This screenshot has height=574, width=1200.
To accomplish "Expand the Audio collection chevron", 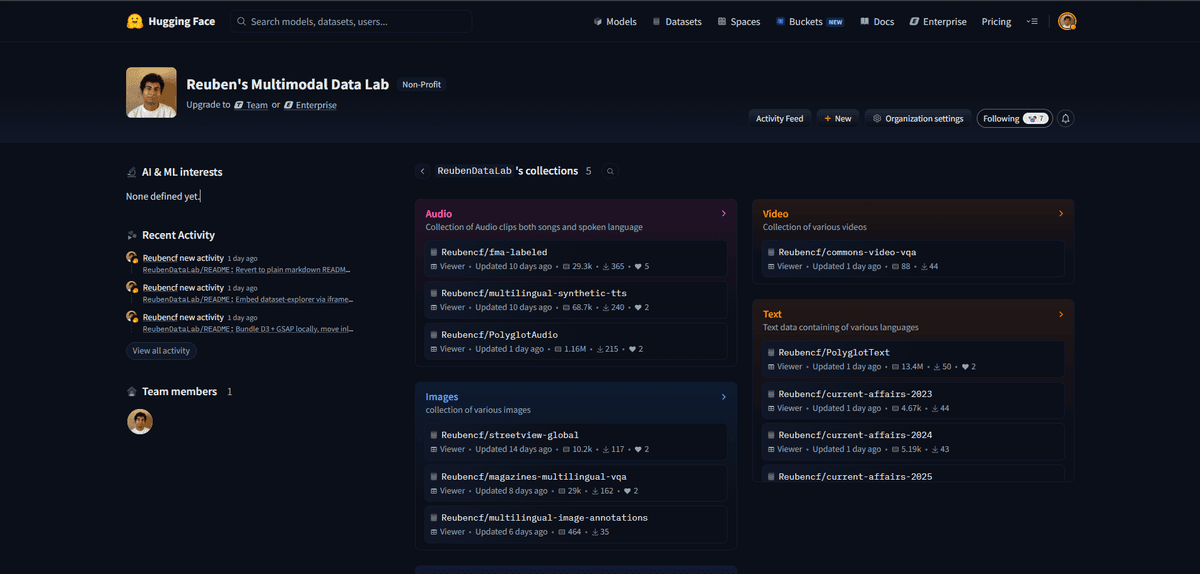I will click(x=724, y=213).
